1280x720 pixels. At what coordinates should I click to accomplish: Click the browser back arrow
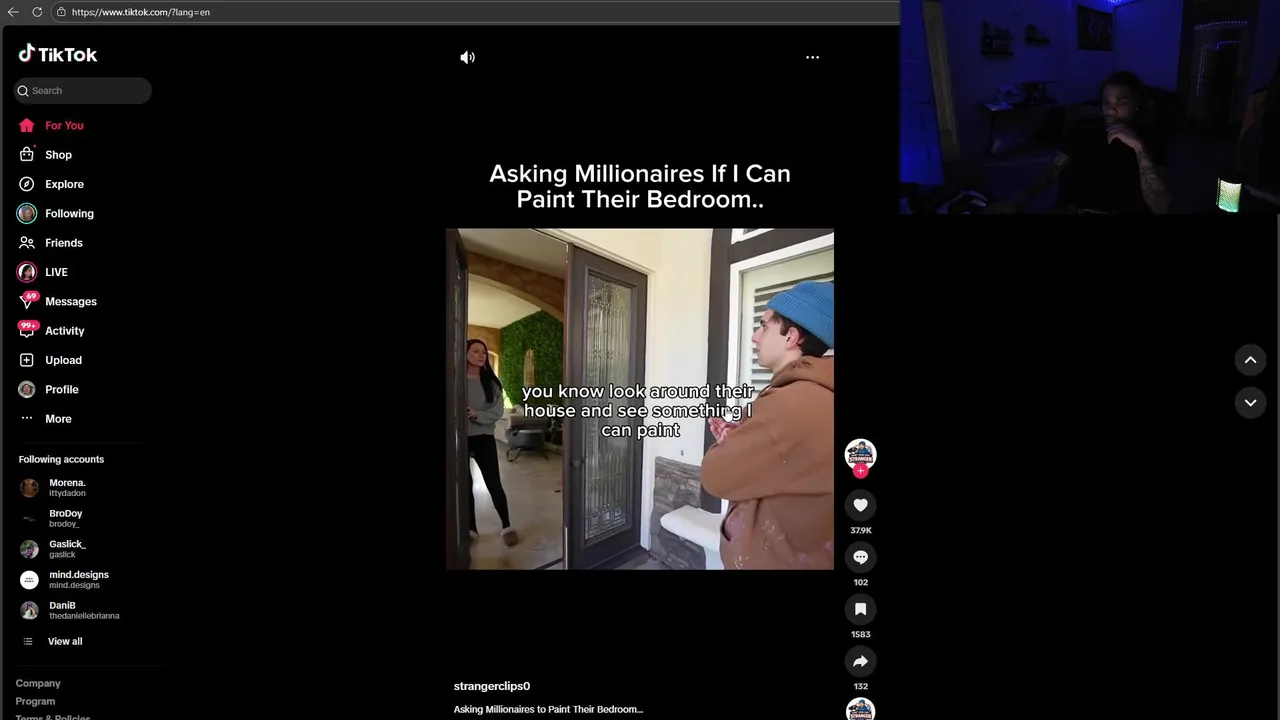tap(13, 12)
